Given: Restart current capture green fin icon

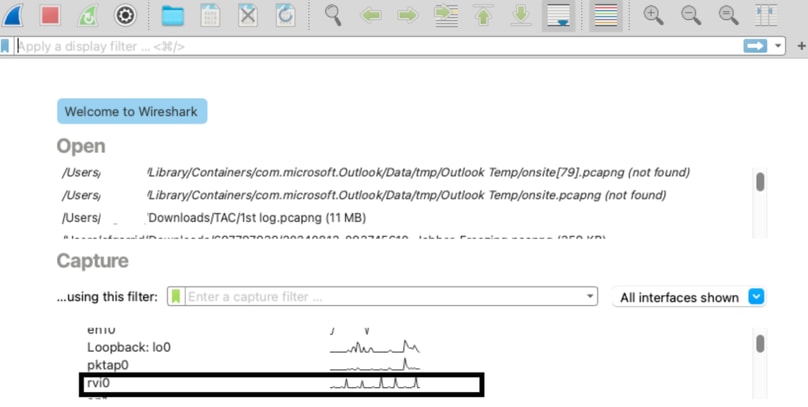Looking at the screenshot, I should click(88, 15).
